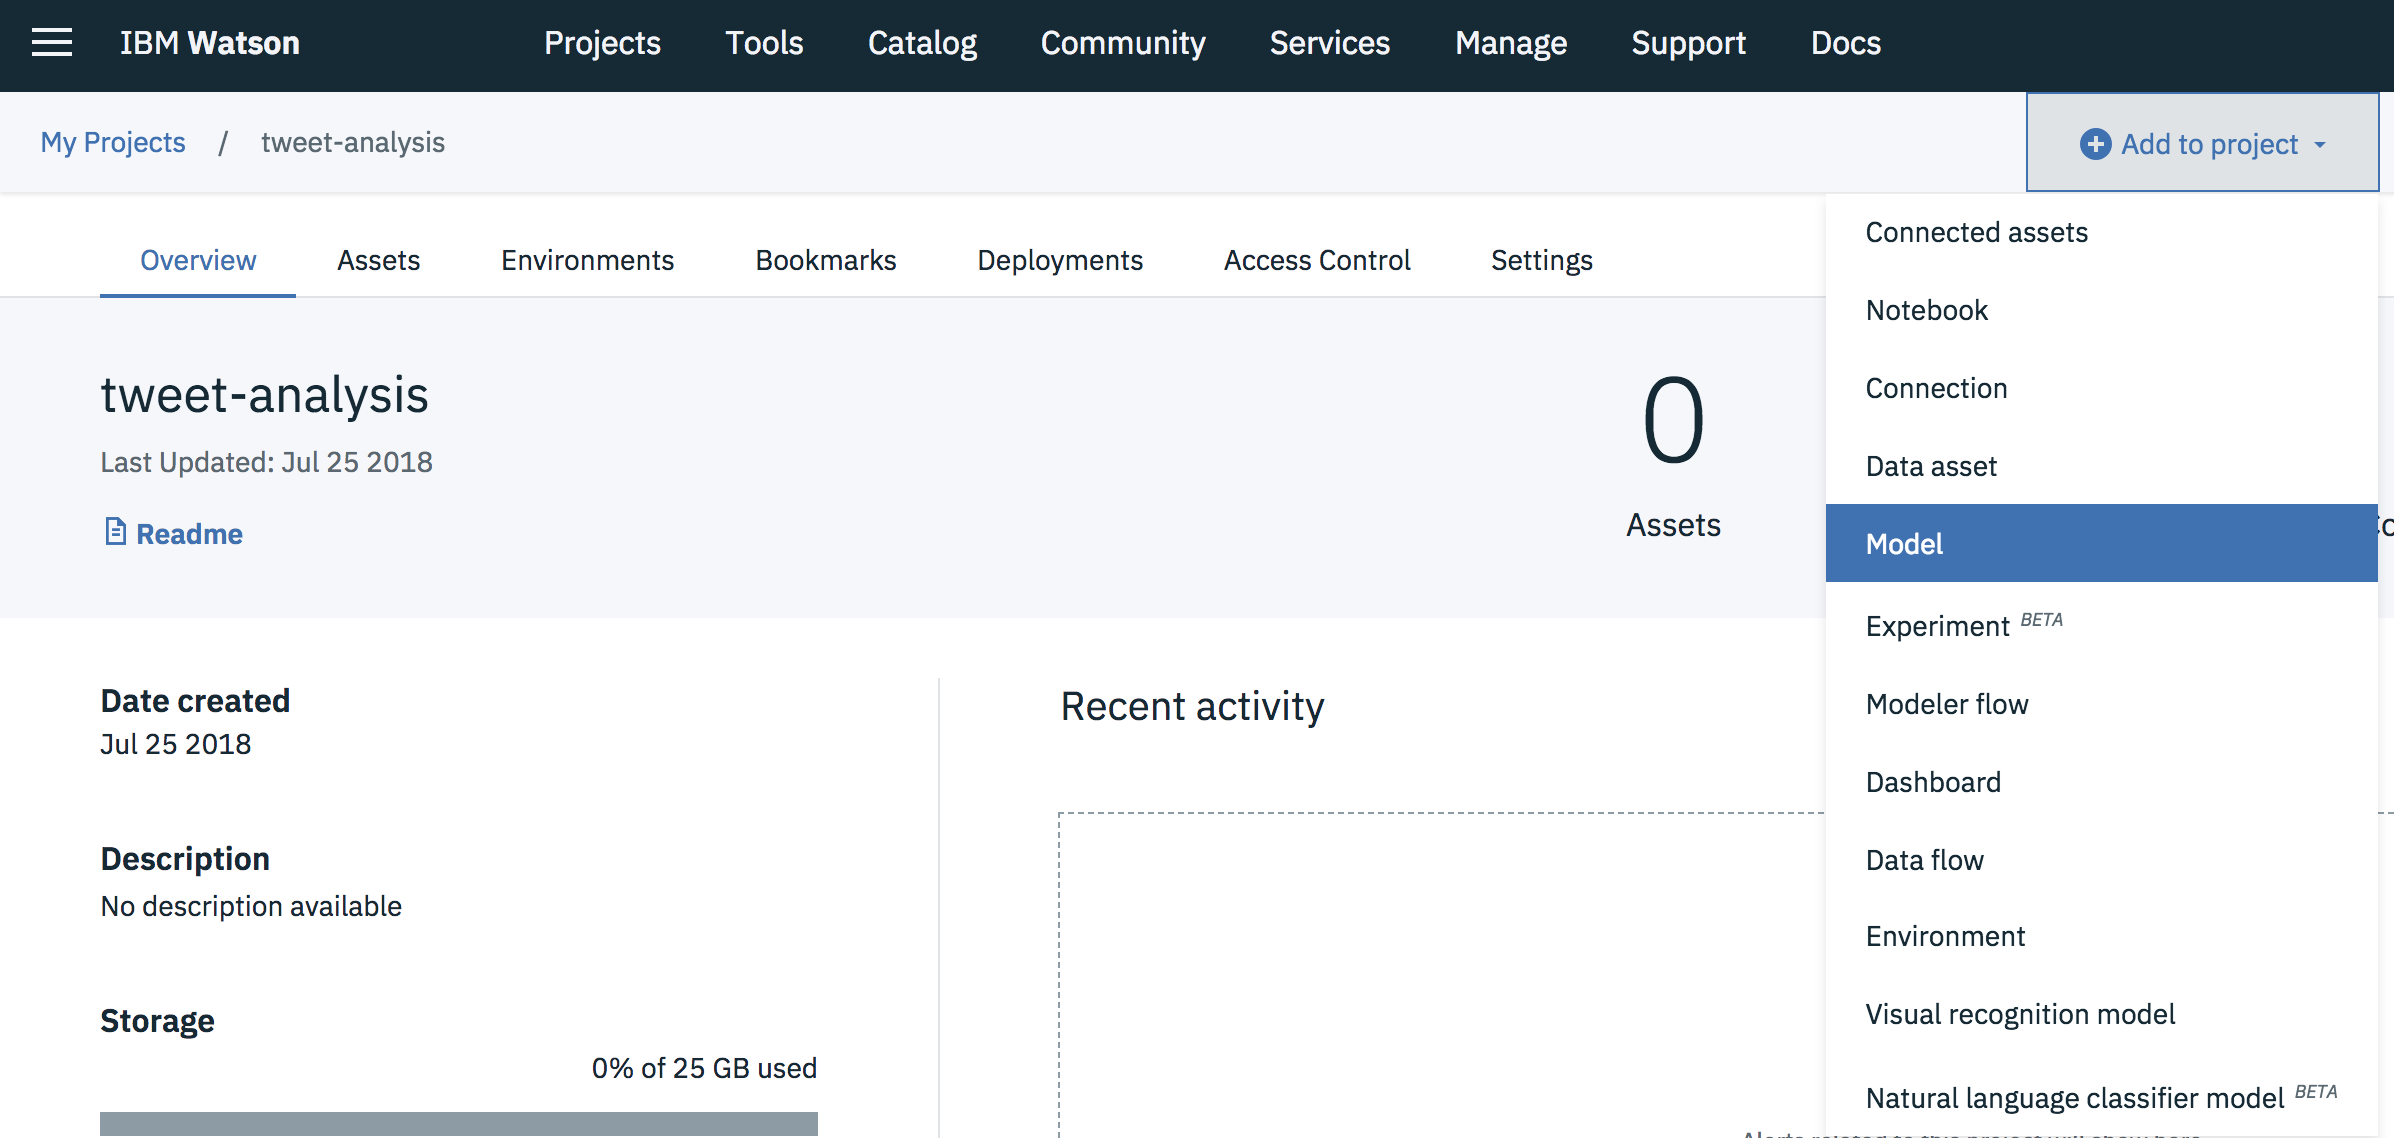Select Data asset from the dropdown

[2101, 466]
